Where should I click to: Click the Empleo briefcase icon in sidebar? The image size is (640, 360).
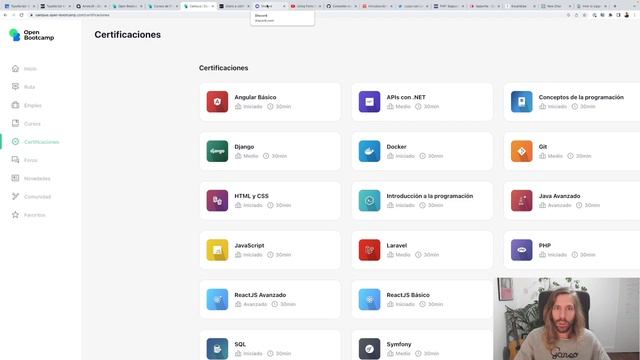pyautogui.click(x=16, y=105)
